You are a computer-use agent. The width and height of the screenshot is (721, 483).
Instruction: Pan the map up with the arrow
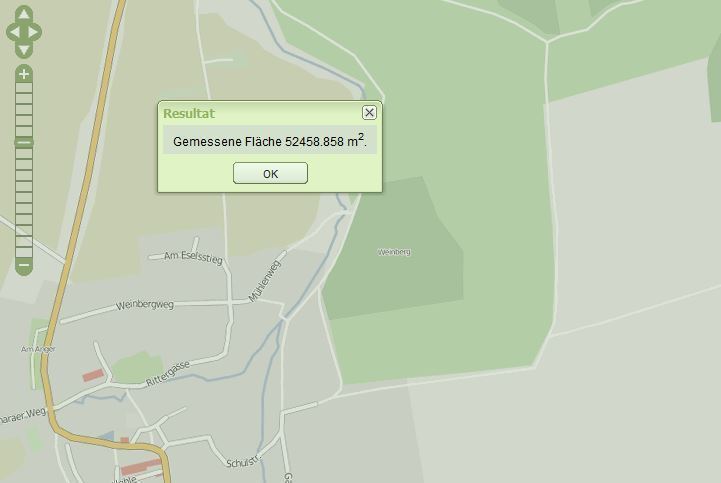click(24, 14)
